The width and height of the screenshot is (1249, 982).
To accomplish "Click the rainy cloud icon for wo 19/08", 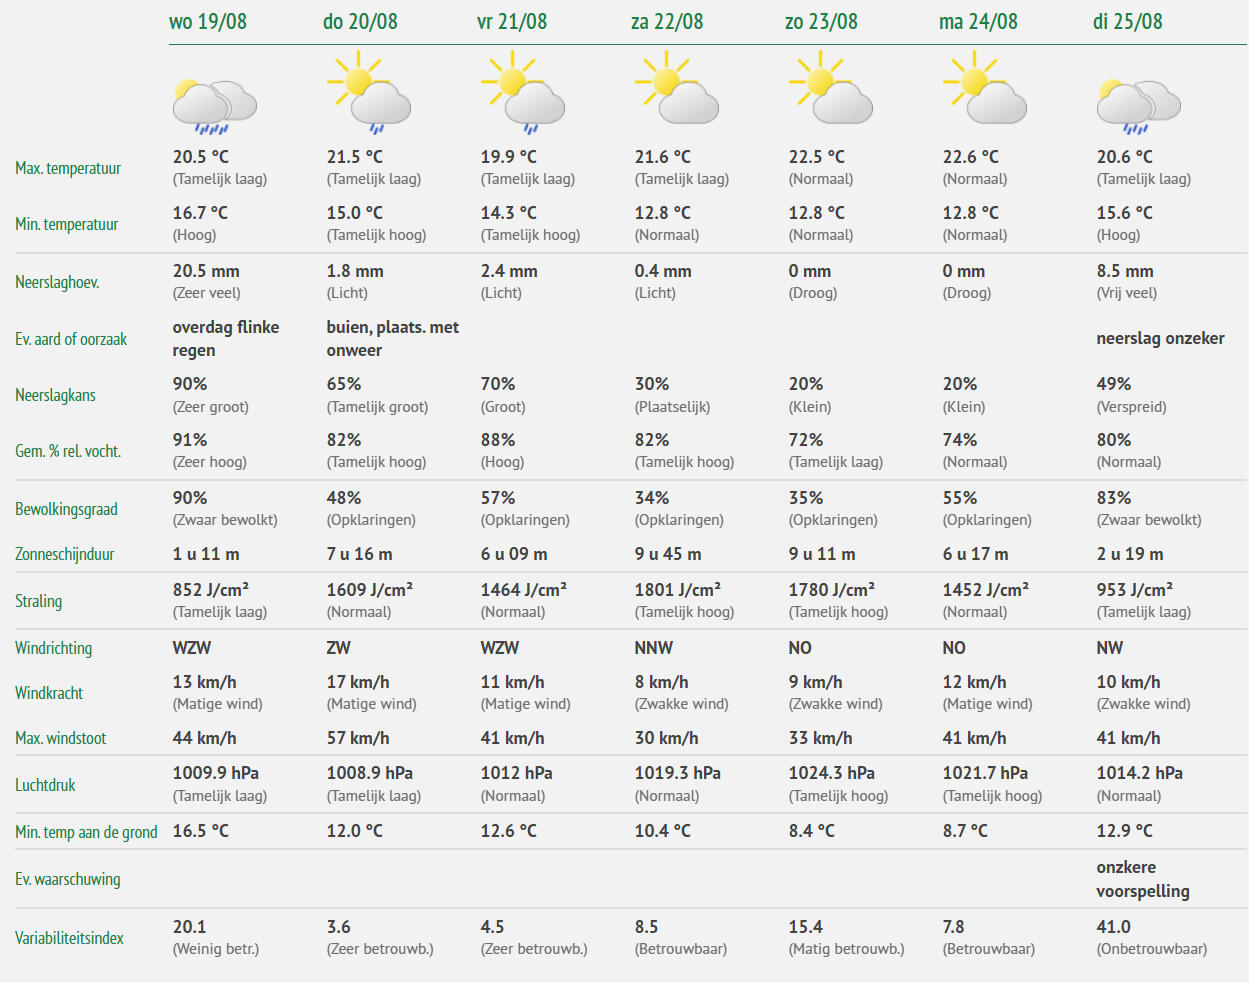I will pyautogui.click(x=215, y=107).
